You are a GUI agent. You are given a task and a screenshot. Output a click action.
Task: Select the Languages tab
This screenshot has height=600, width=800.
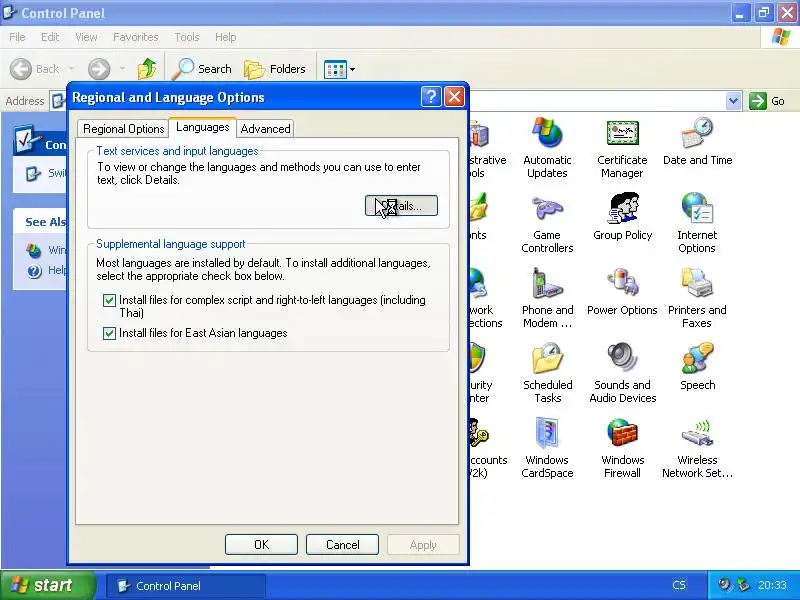pos(203,127)
